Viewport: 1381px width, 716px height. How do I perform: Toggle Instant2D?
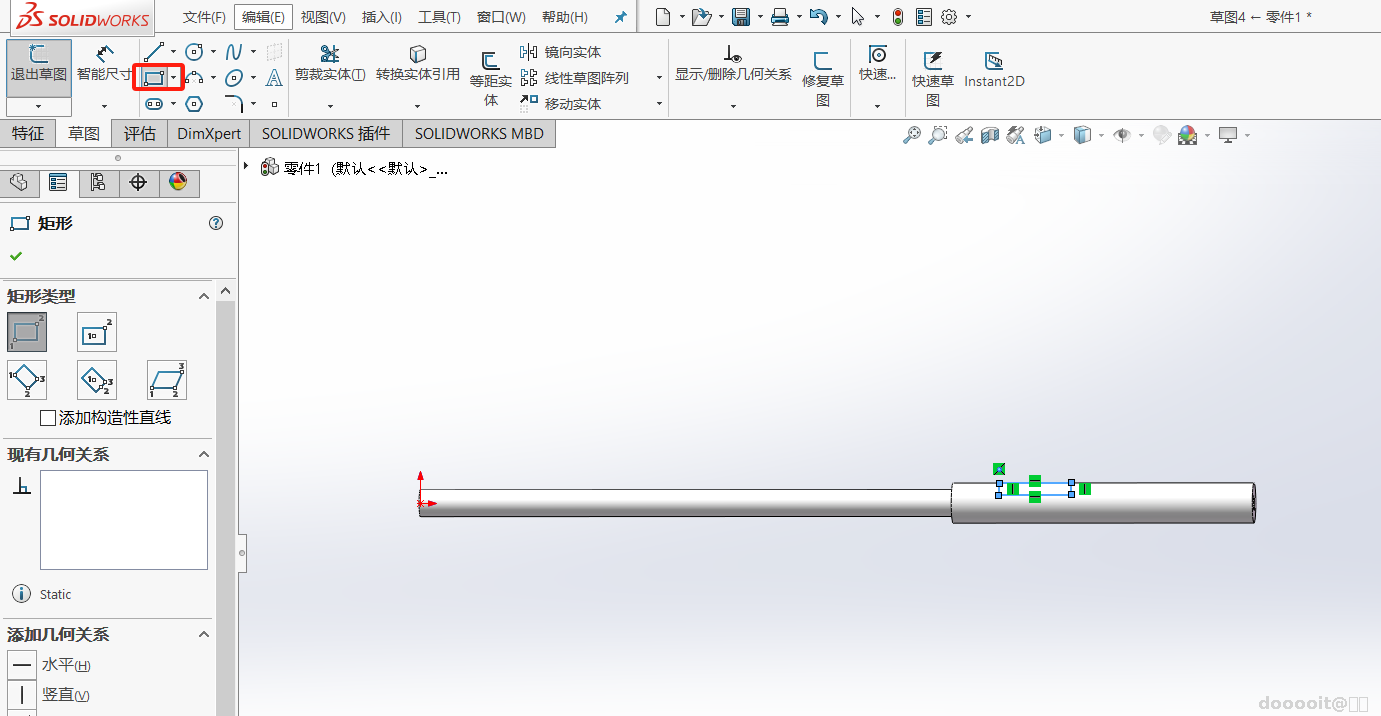click(994, 70)
